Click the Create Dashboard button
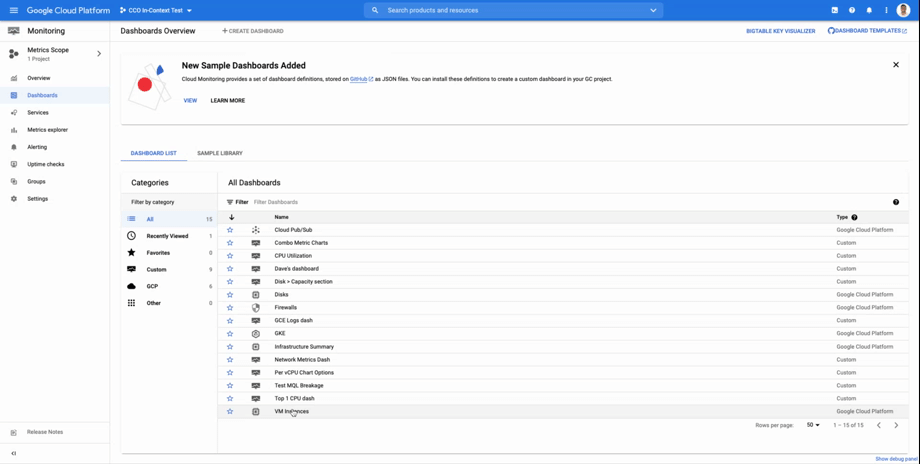The image size is (920, 464). tap(252, 31)
